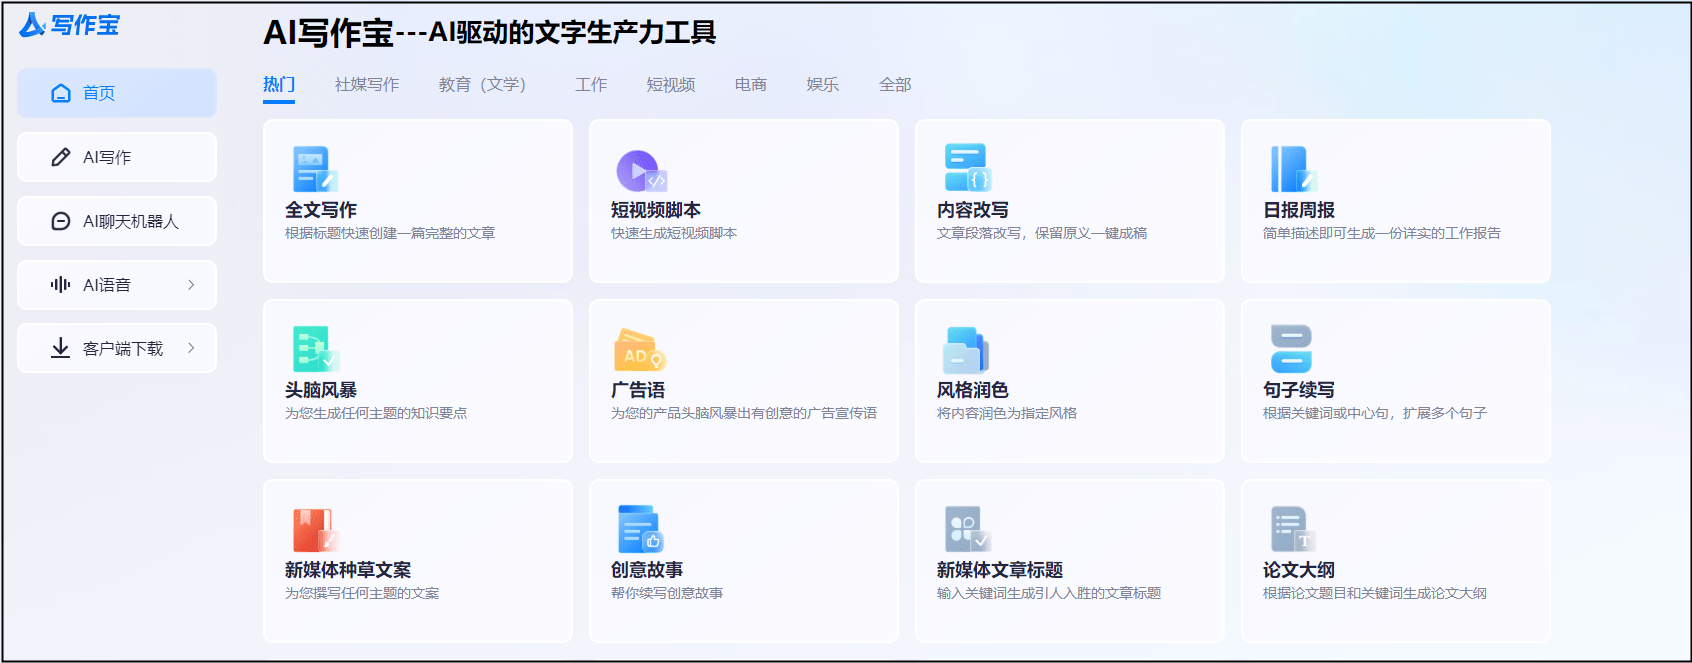Switch to the 全部 tab
This screenshot has height=663, width=1692.
click(x=895, y=85)
